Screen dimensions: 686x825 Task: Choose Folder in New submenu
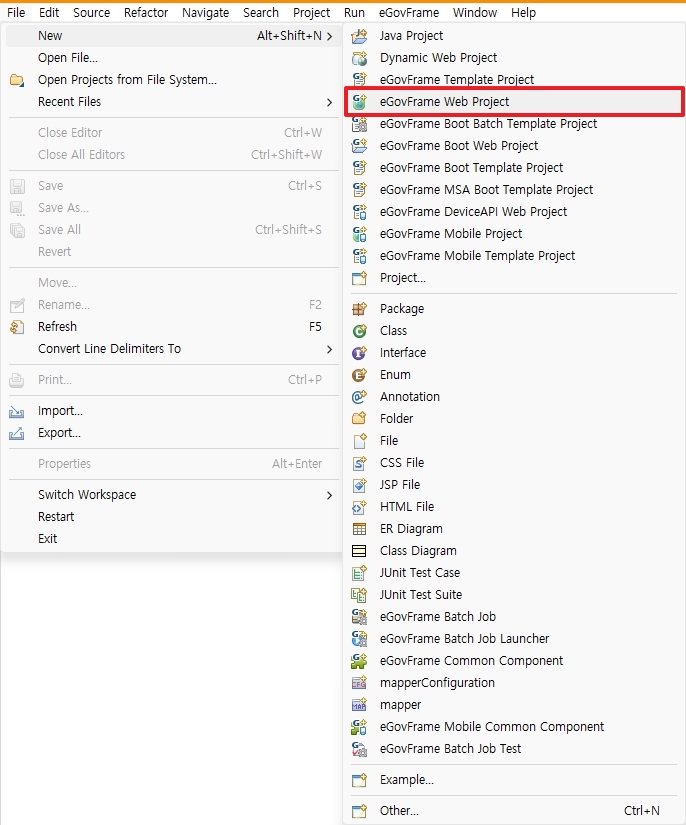(514, 419)
